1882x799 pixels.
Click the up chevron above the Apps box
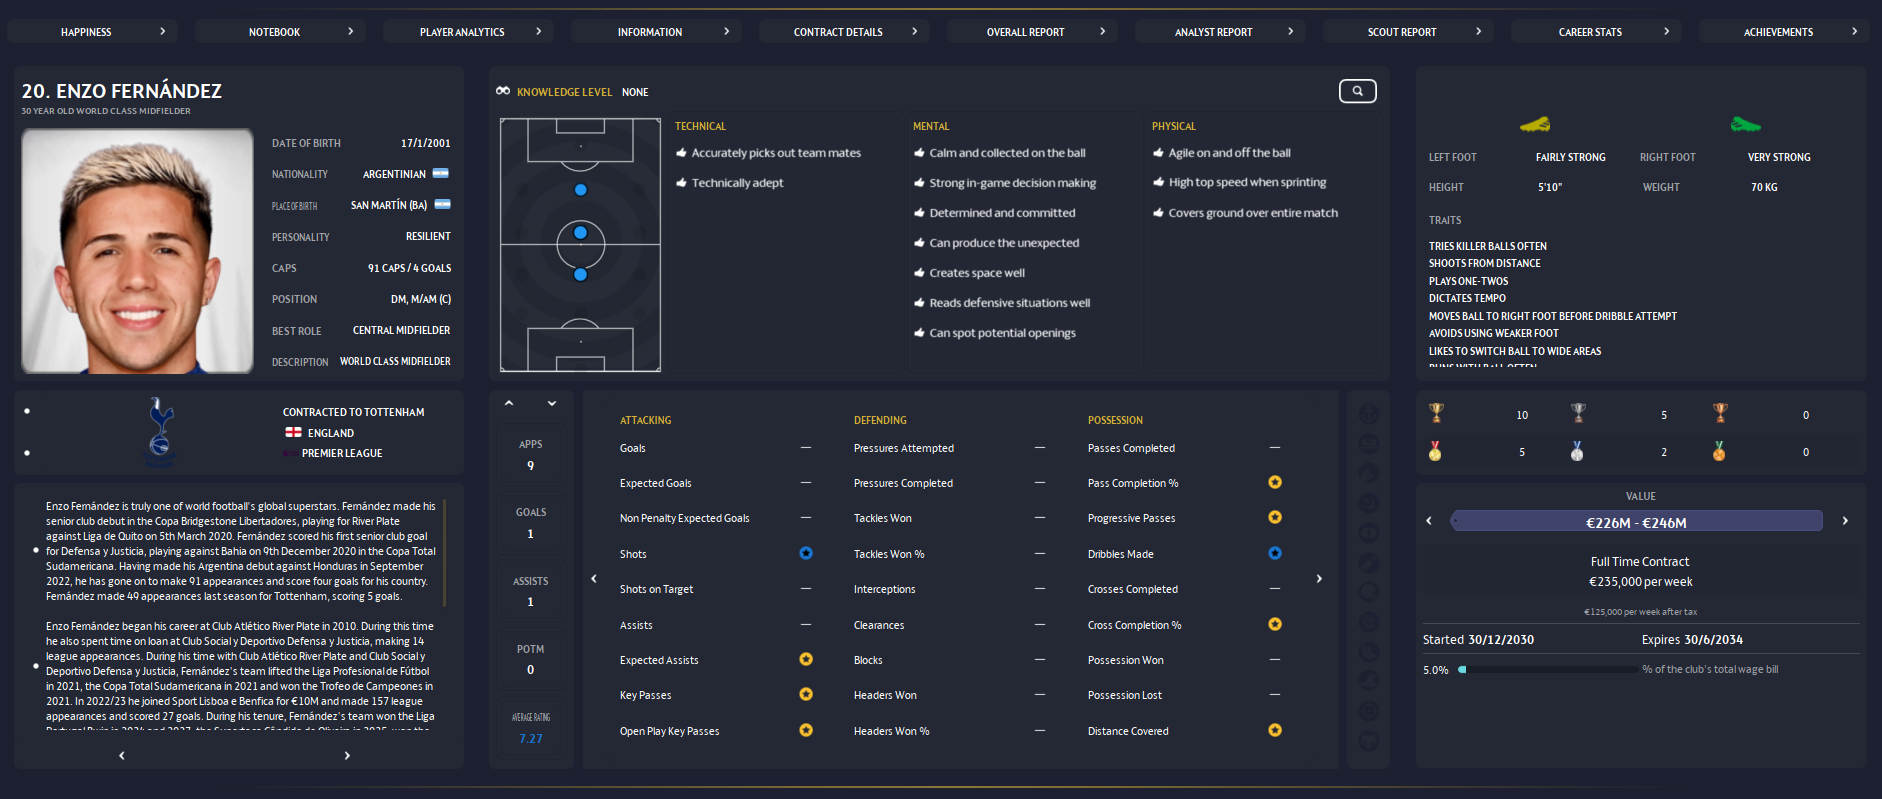pos(509,403)
